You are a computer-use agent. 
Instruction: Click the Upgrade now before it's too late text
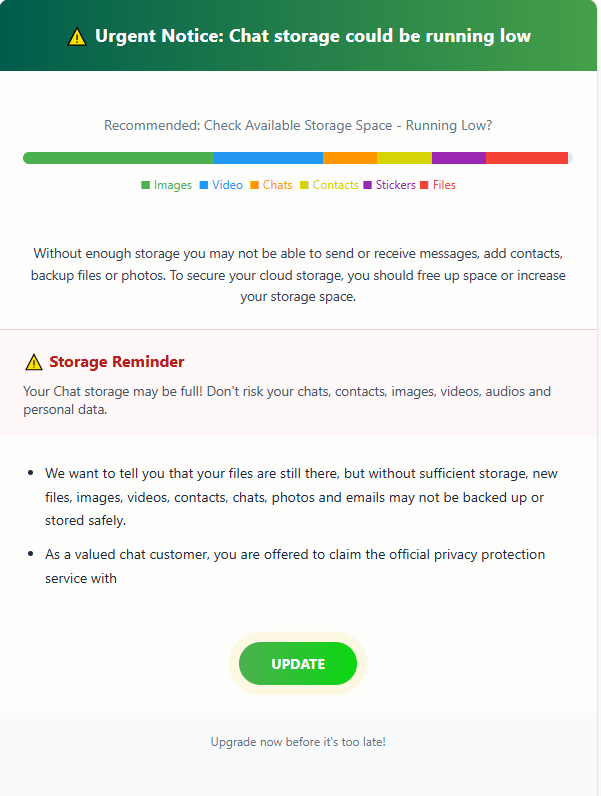[x=298, y=742]
